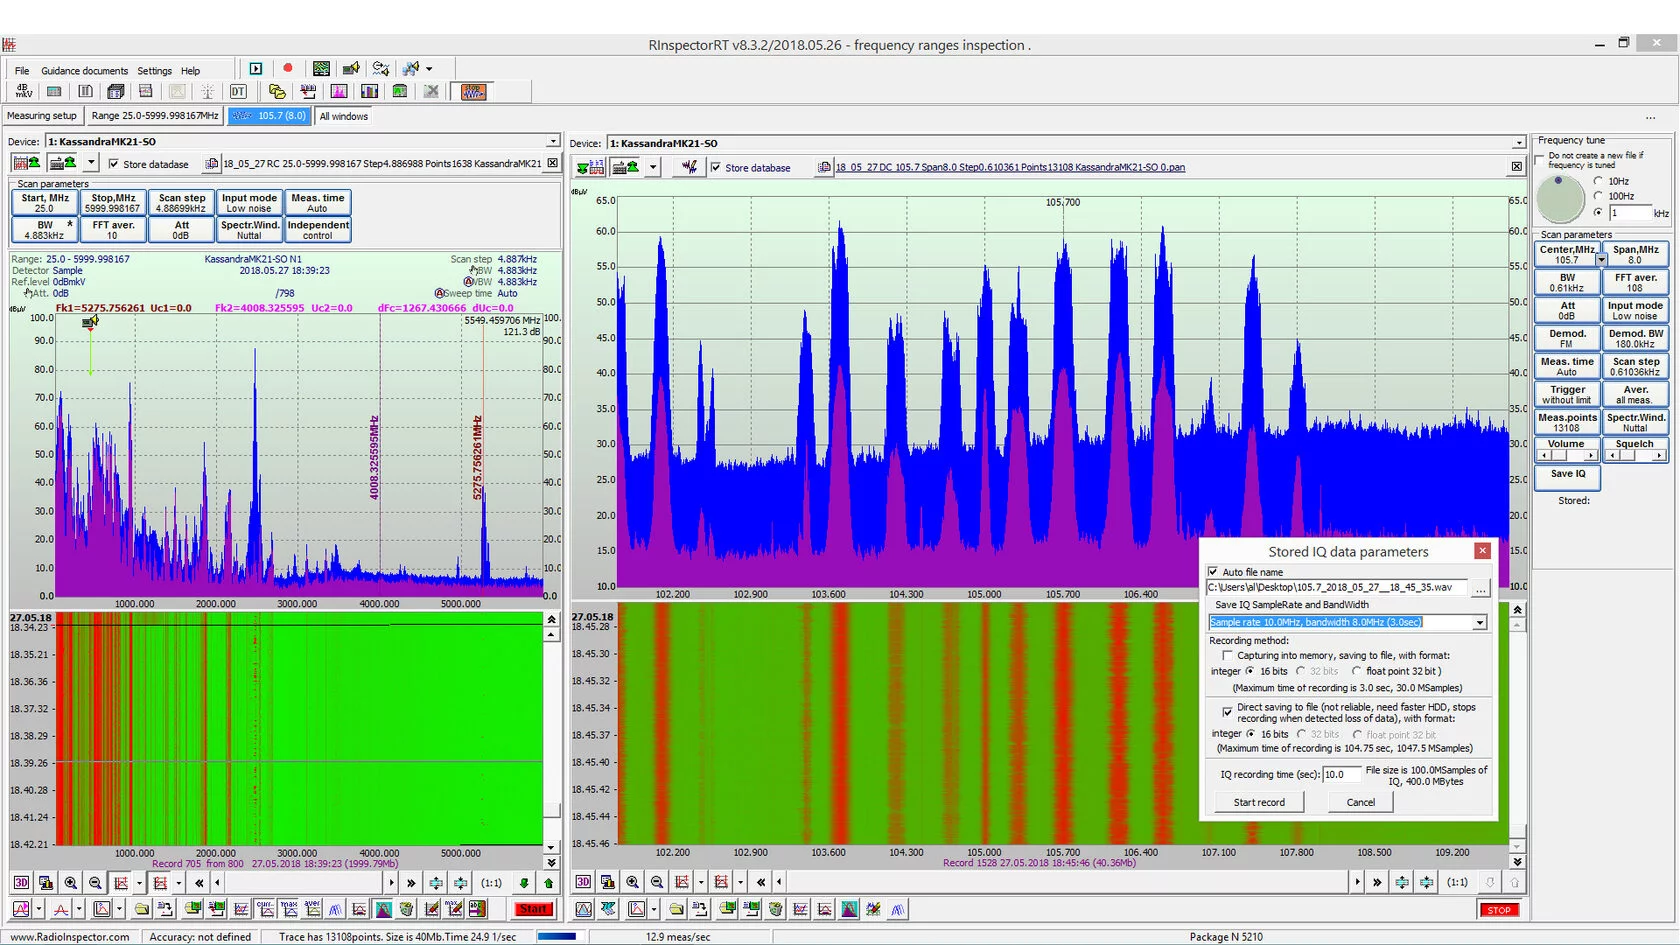This screenshot has height=945, width=1680.
Task: Zoom in on the left spectrum panel
Action: [x=71, y=883]
